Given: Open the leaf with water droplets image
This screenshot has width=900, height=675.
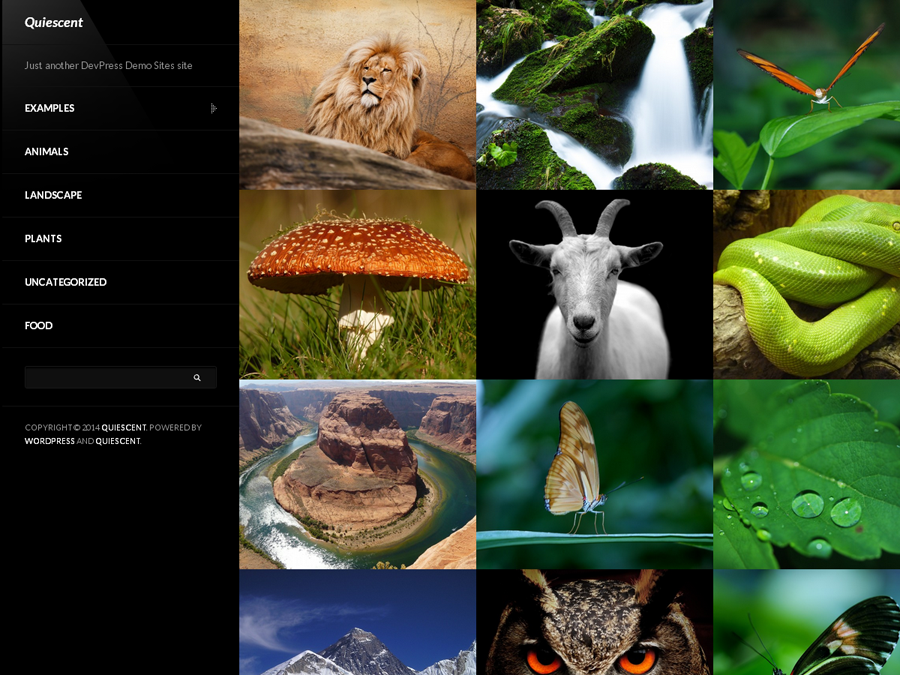Looking at the screenshot, I should click(x=807, y=475).
